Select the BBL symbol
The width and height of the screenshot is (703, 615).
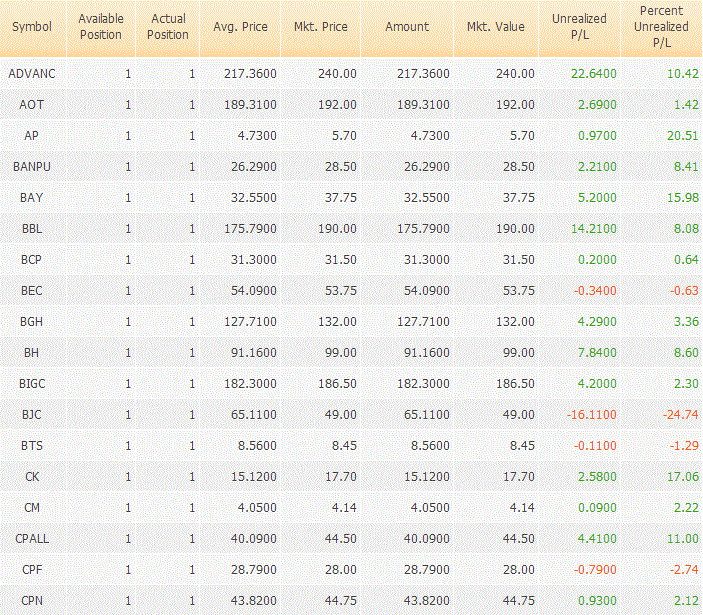[x=32, y=229]
